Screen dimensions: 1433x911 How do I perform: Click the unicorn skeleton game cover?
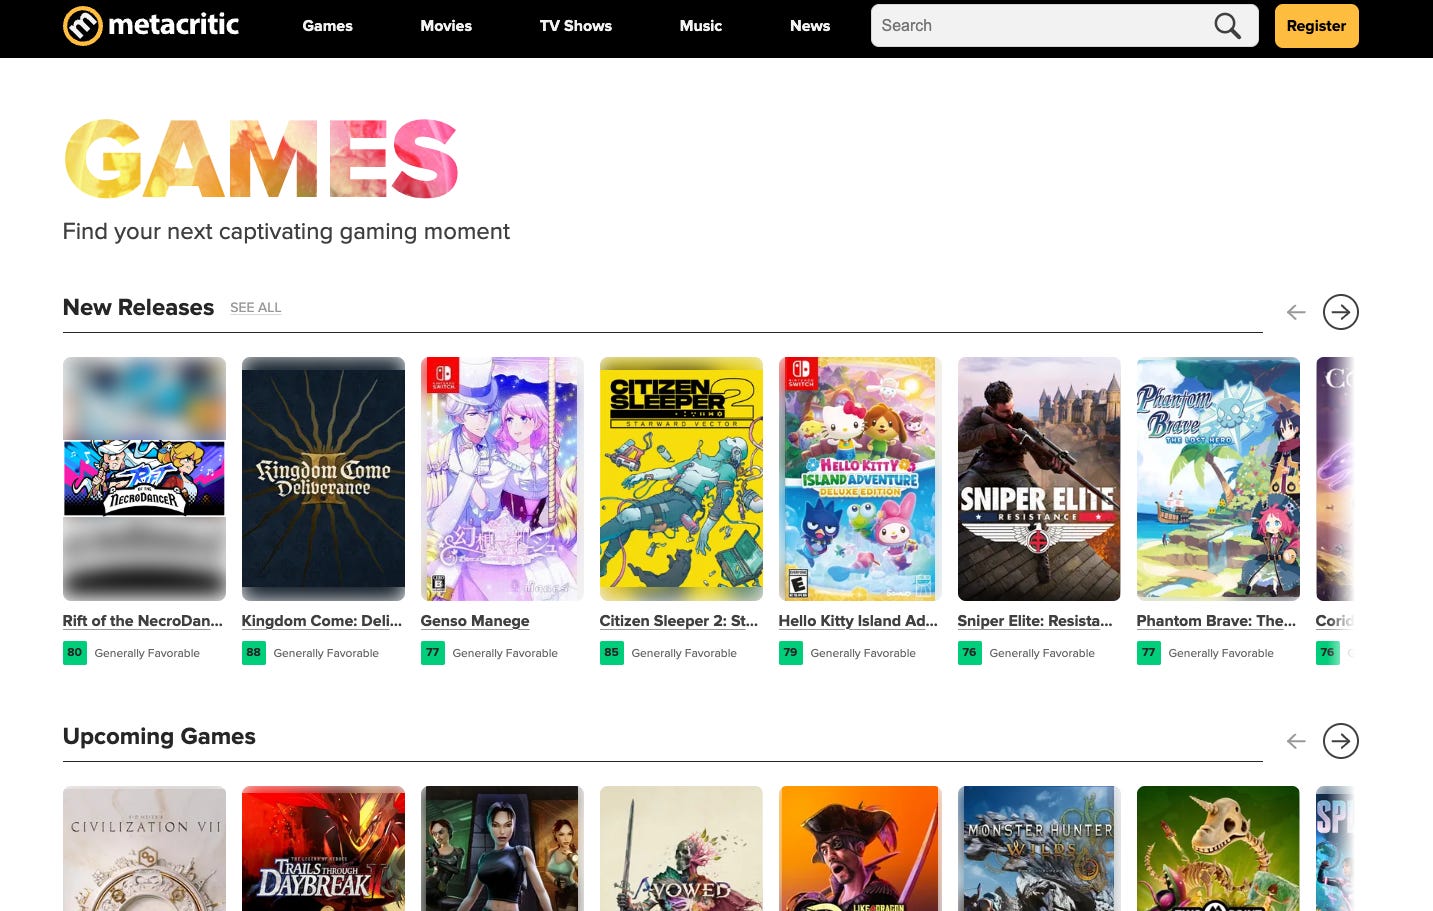pyautogui.click(x=1218, y=849)
